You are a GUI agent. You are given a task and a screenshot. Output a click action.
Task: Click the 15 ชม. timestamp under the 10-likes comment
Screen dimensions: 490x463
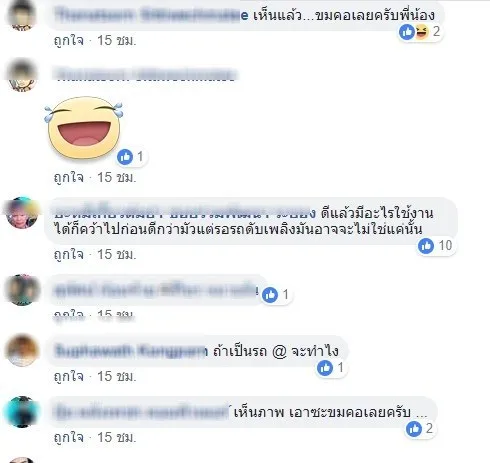[x=116, y=254]
